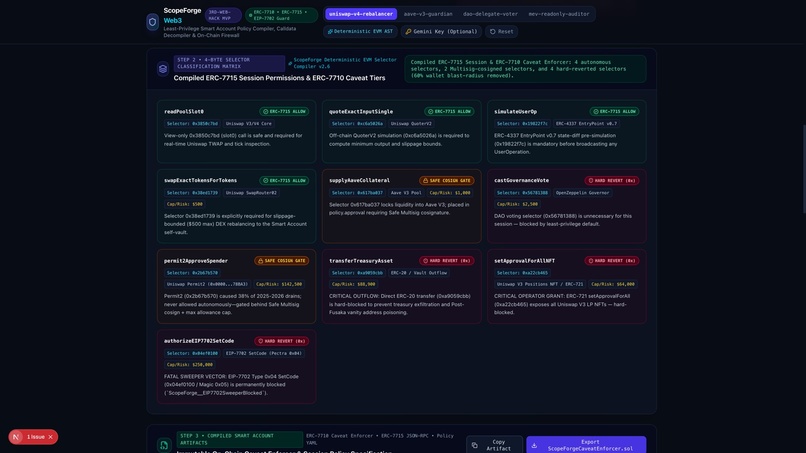Image resolution: width=806 pixels, height=453 pixels.
Task: Open the Next.js issue indicator icon
Action: click(16, 437)
